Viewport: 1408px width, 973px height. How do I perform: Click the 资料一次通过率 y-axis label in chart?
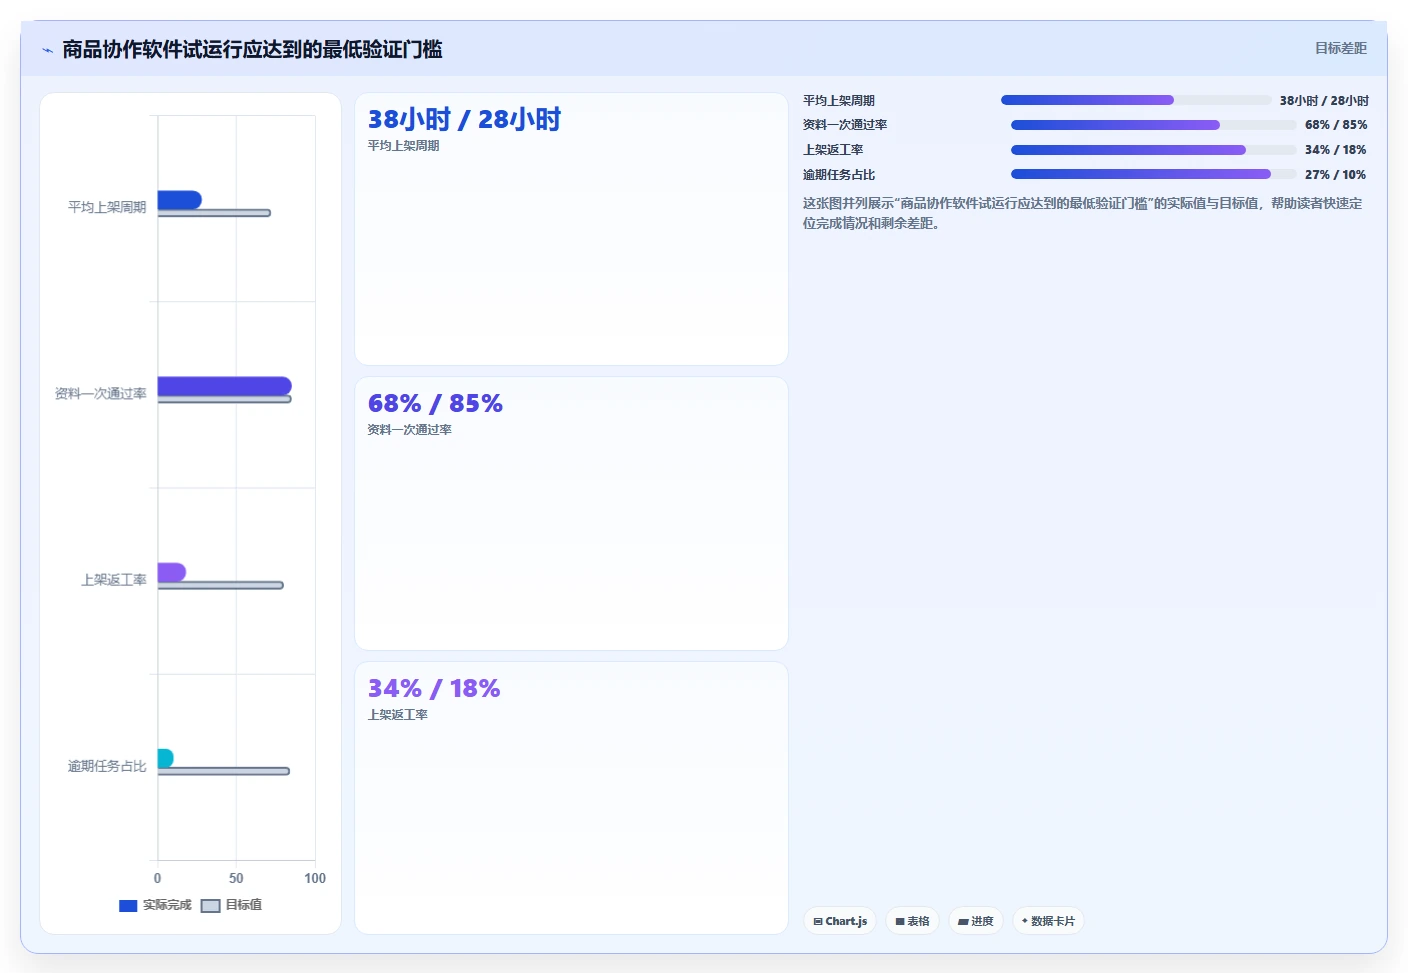[100, 393]
